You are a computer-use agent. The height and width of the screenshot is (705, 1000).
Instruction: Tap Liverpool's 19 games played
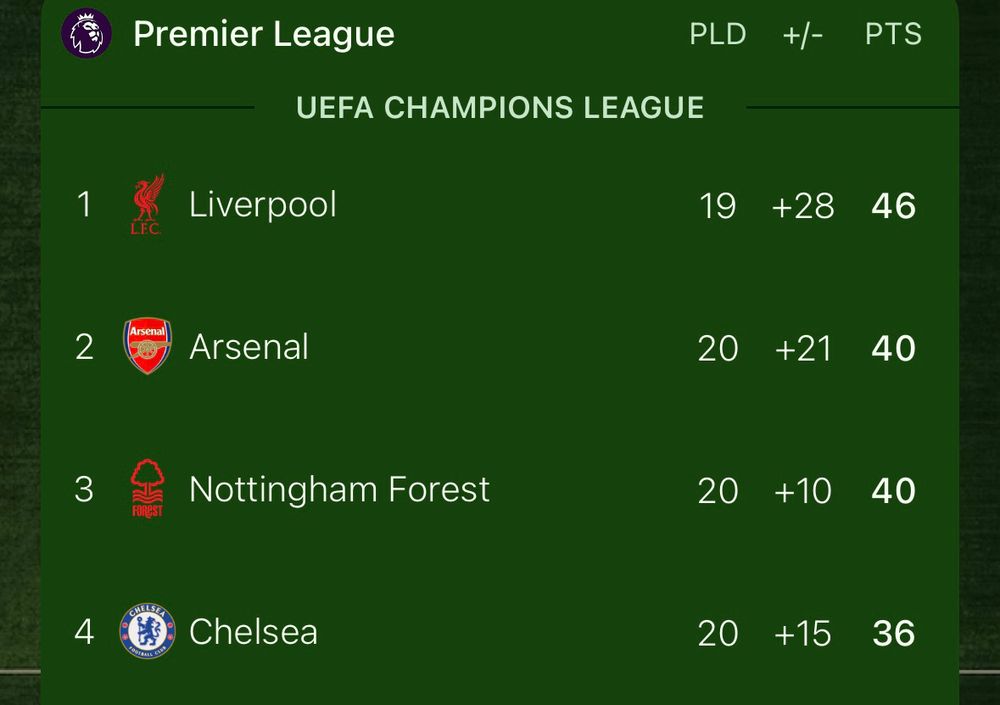[717, 206]
